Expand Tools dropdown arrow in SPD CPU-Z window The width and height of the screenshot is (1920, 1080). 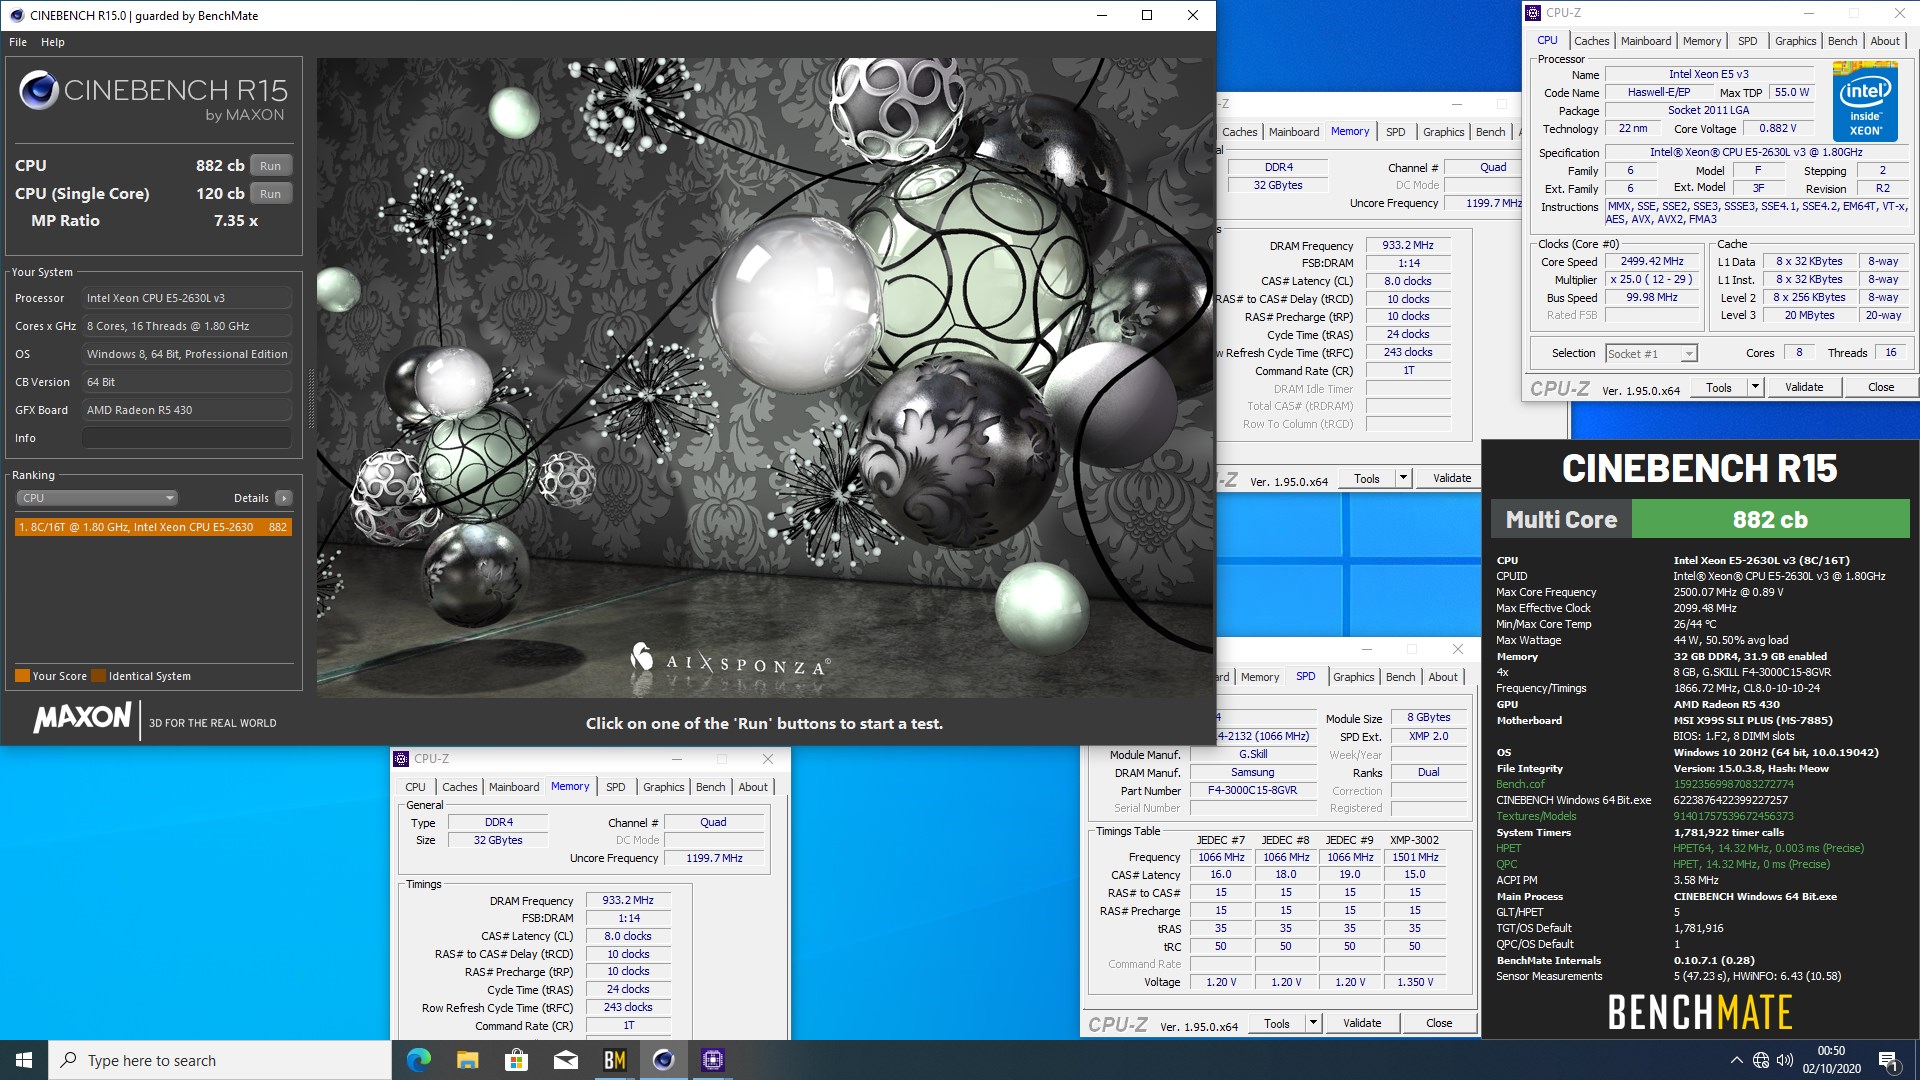[x=1312, y=1024]
